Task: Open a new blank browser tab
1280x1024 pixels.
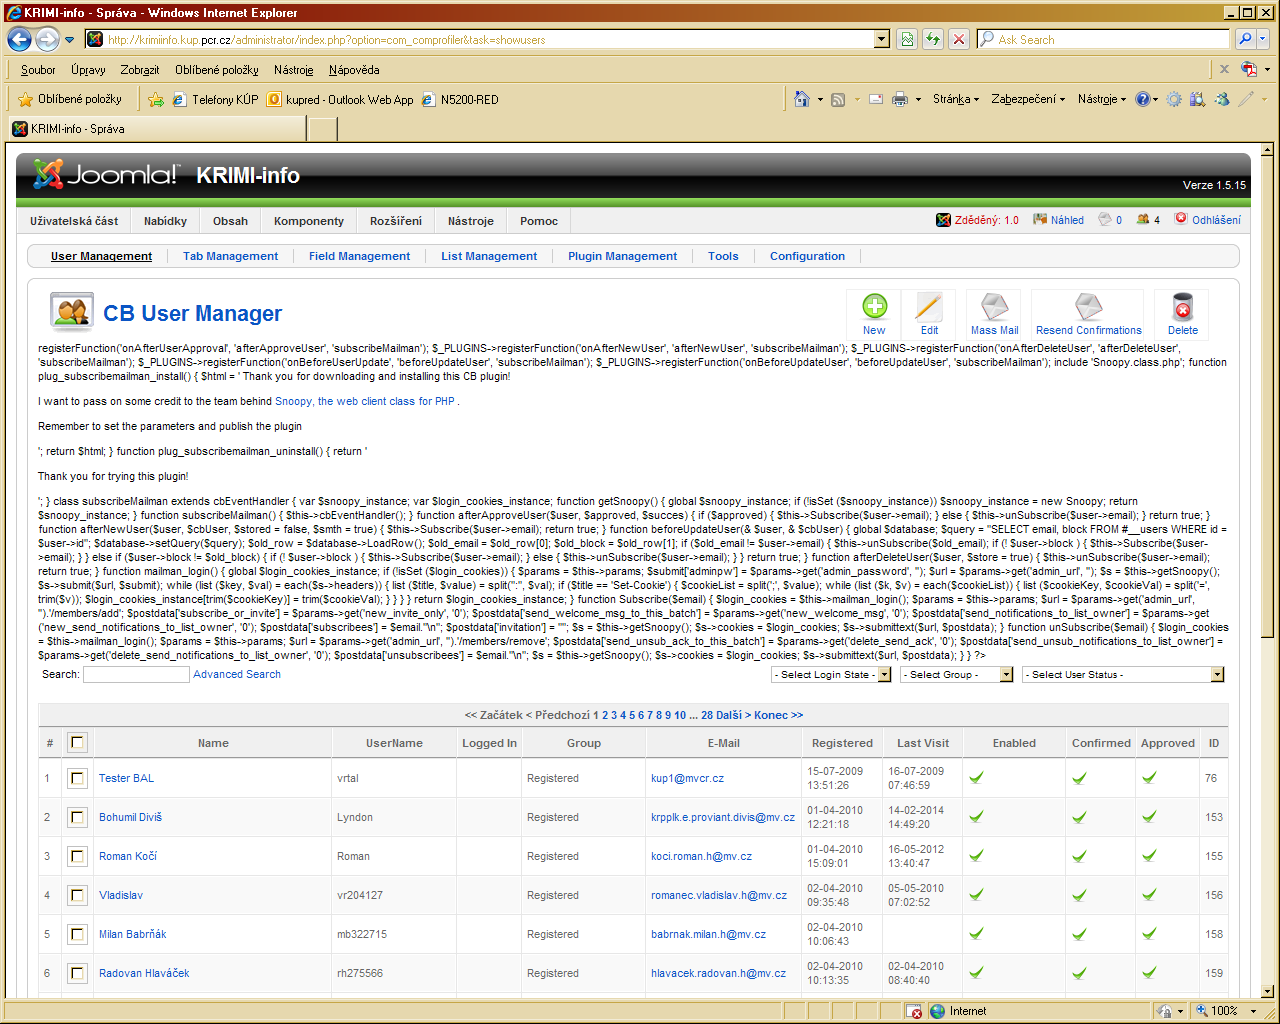Action: point(323,129)
